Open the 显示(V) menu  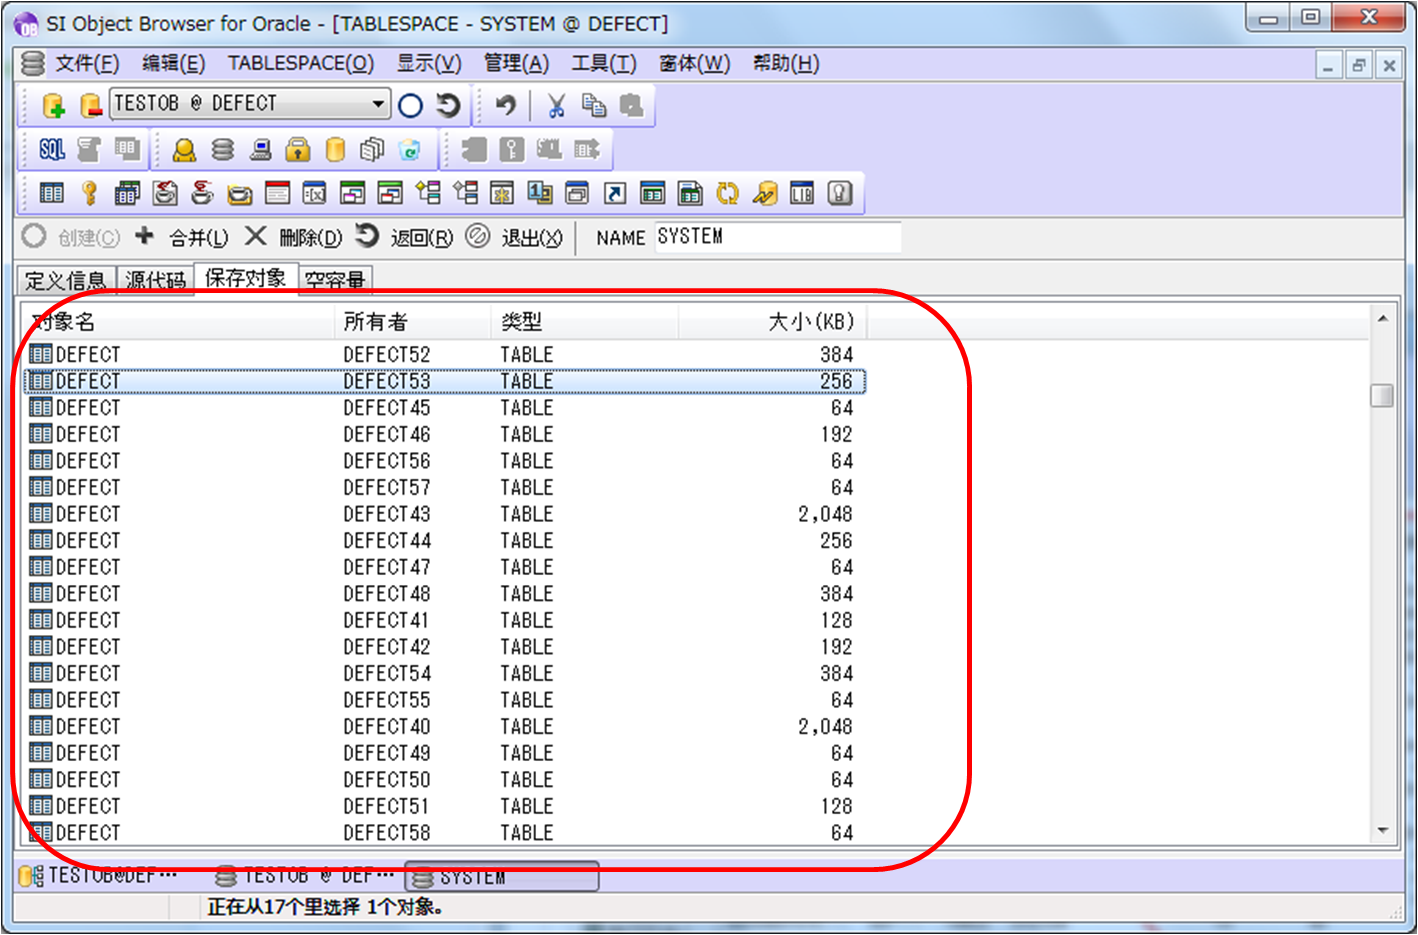[429, 64]
